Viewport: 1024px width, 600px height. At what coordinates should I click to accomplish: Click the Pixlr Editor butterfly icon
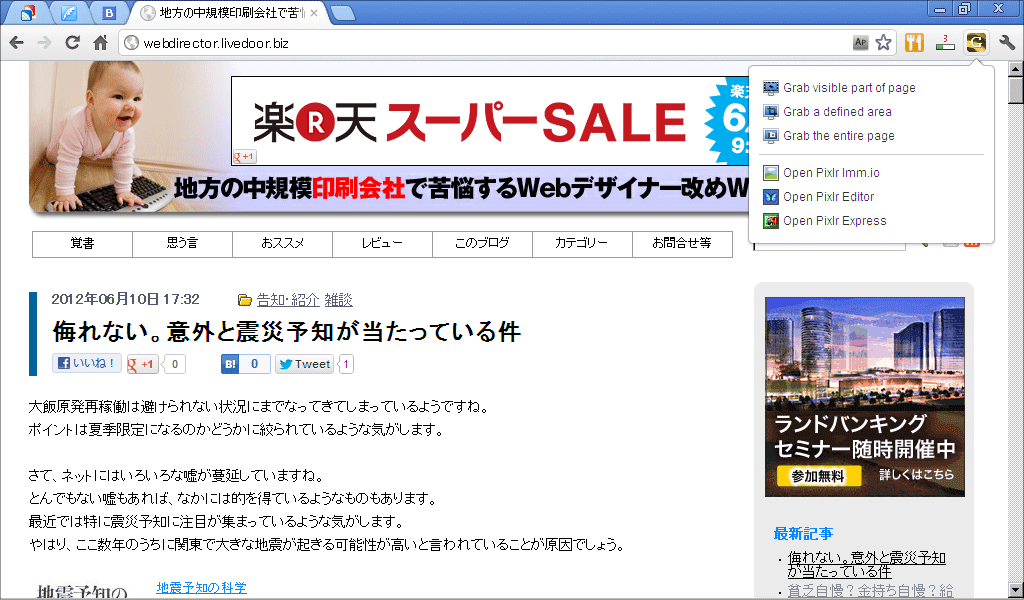[x=771, y=197]
